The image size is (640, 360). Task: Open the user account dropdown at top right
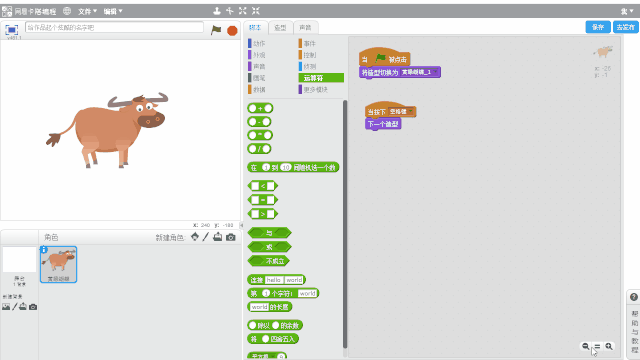click(x=627, y=11)
